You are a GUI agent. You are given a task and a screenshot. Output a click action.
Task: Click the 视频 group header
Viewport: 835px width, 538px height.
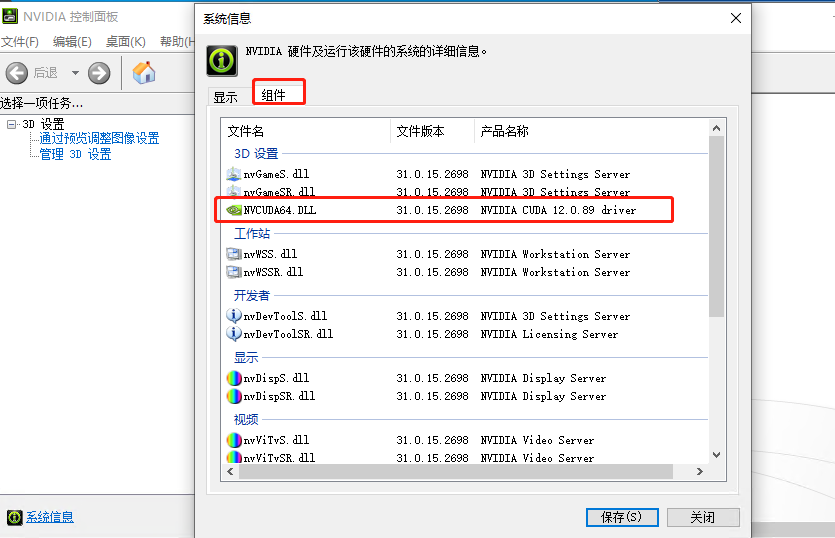pos(246,419)
